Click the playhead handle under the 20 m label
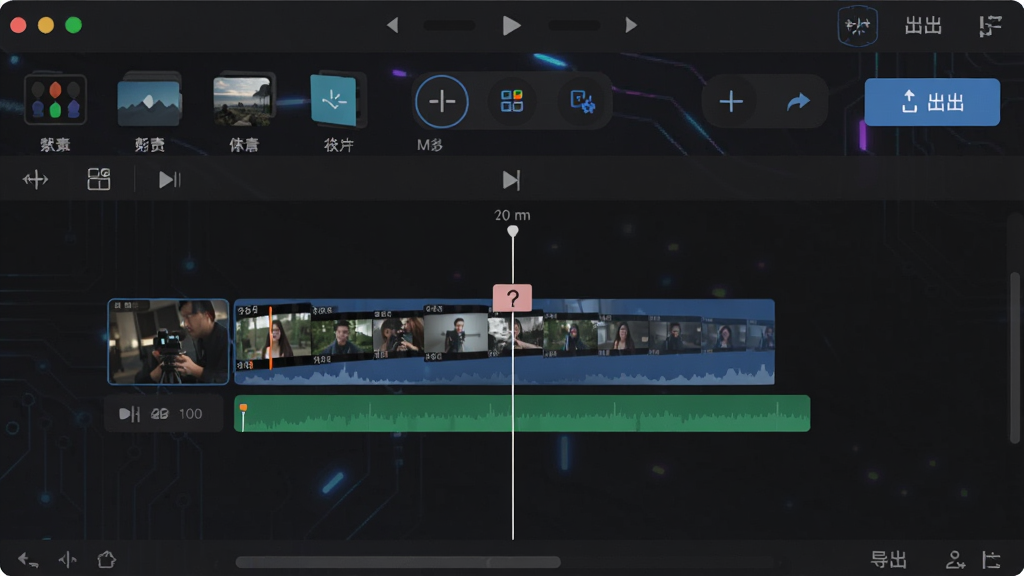This screenshot has height=576, width=1024. click(513, 231)
